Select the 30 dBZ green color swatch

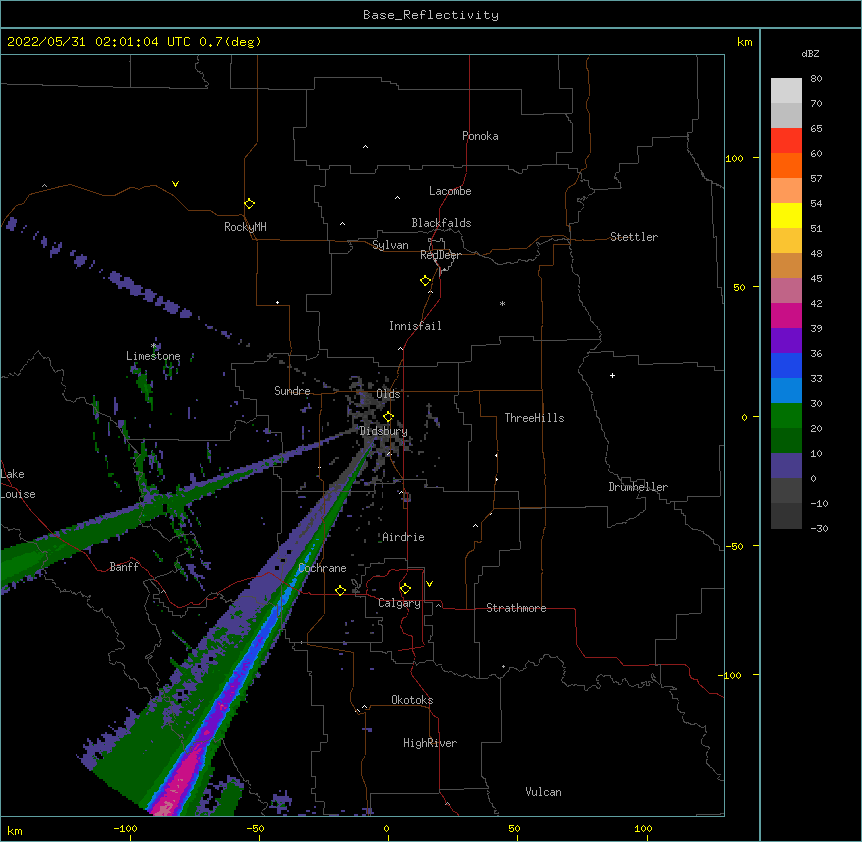786,416
